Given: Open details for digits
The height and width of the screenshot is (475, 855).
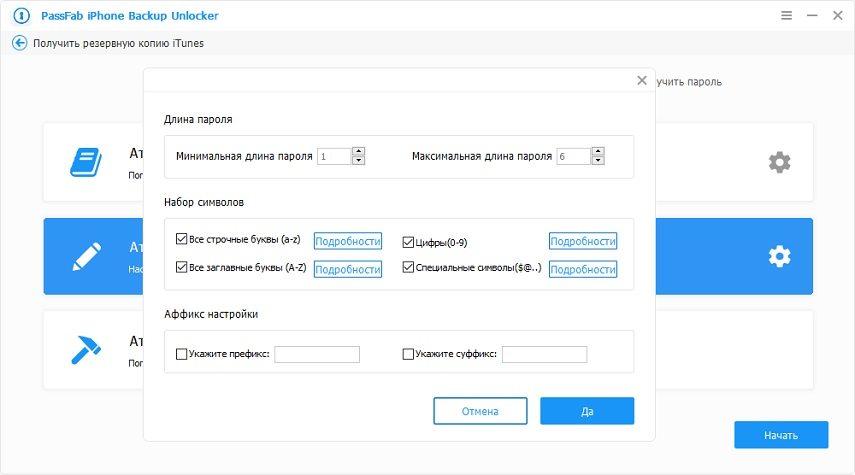Looking at the screenshot, I should (583, 241).
